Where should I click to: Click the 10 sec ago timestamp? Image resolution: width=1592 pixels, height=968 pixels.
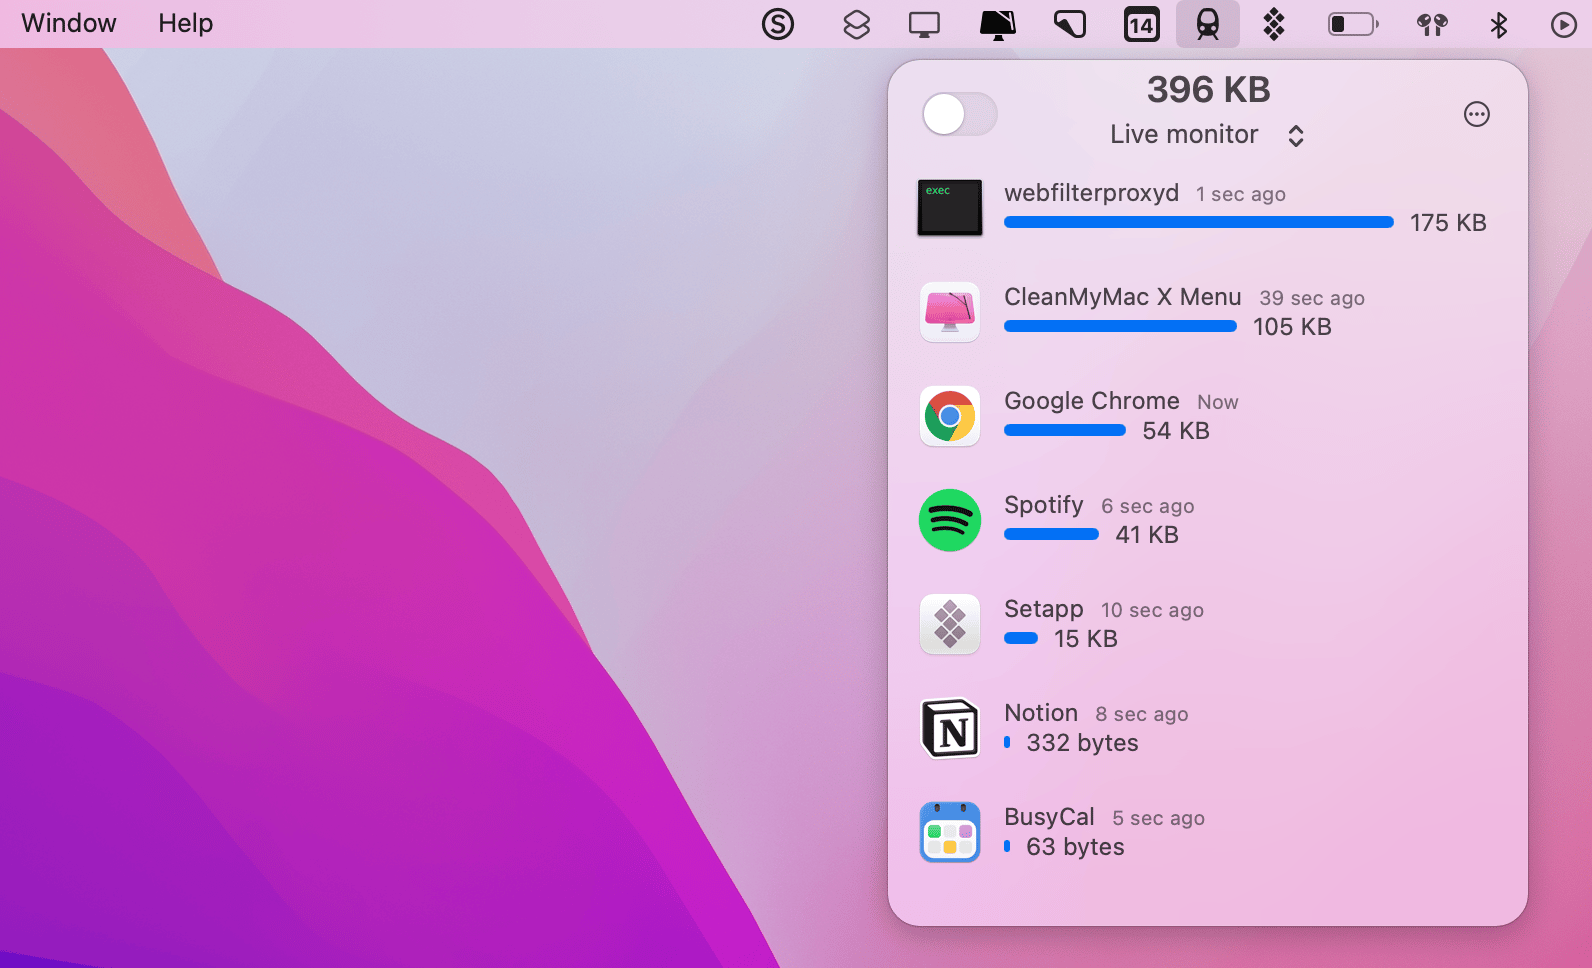point(1152,610)
